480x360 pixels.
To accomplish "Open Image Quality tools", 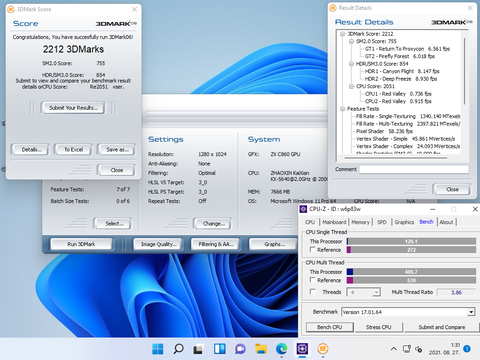I will (158, 244).
